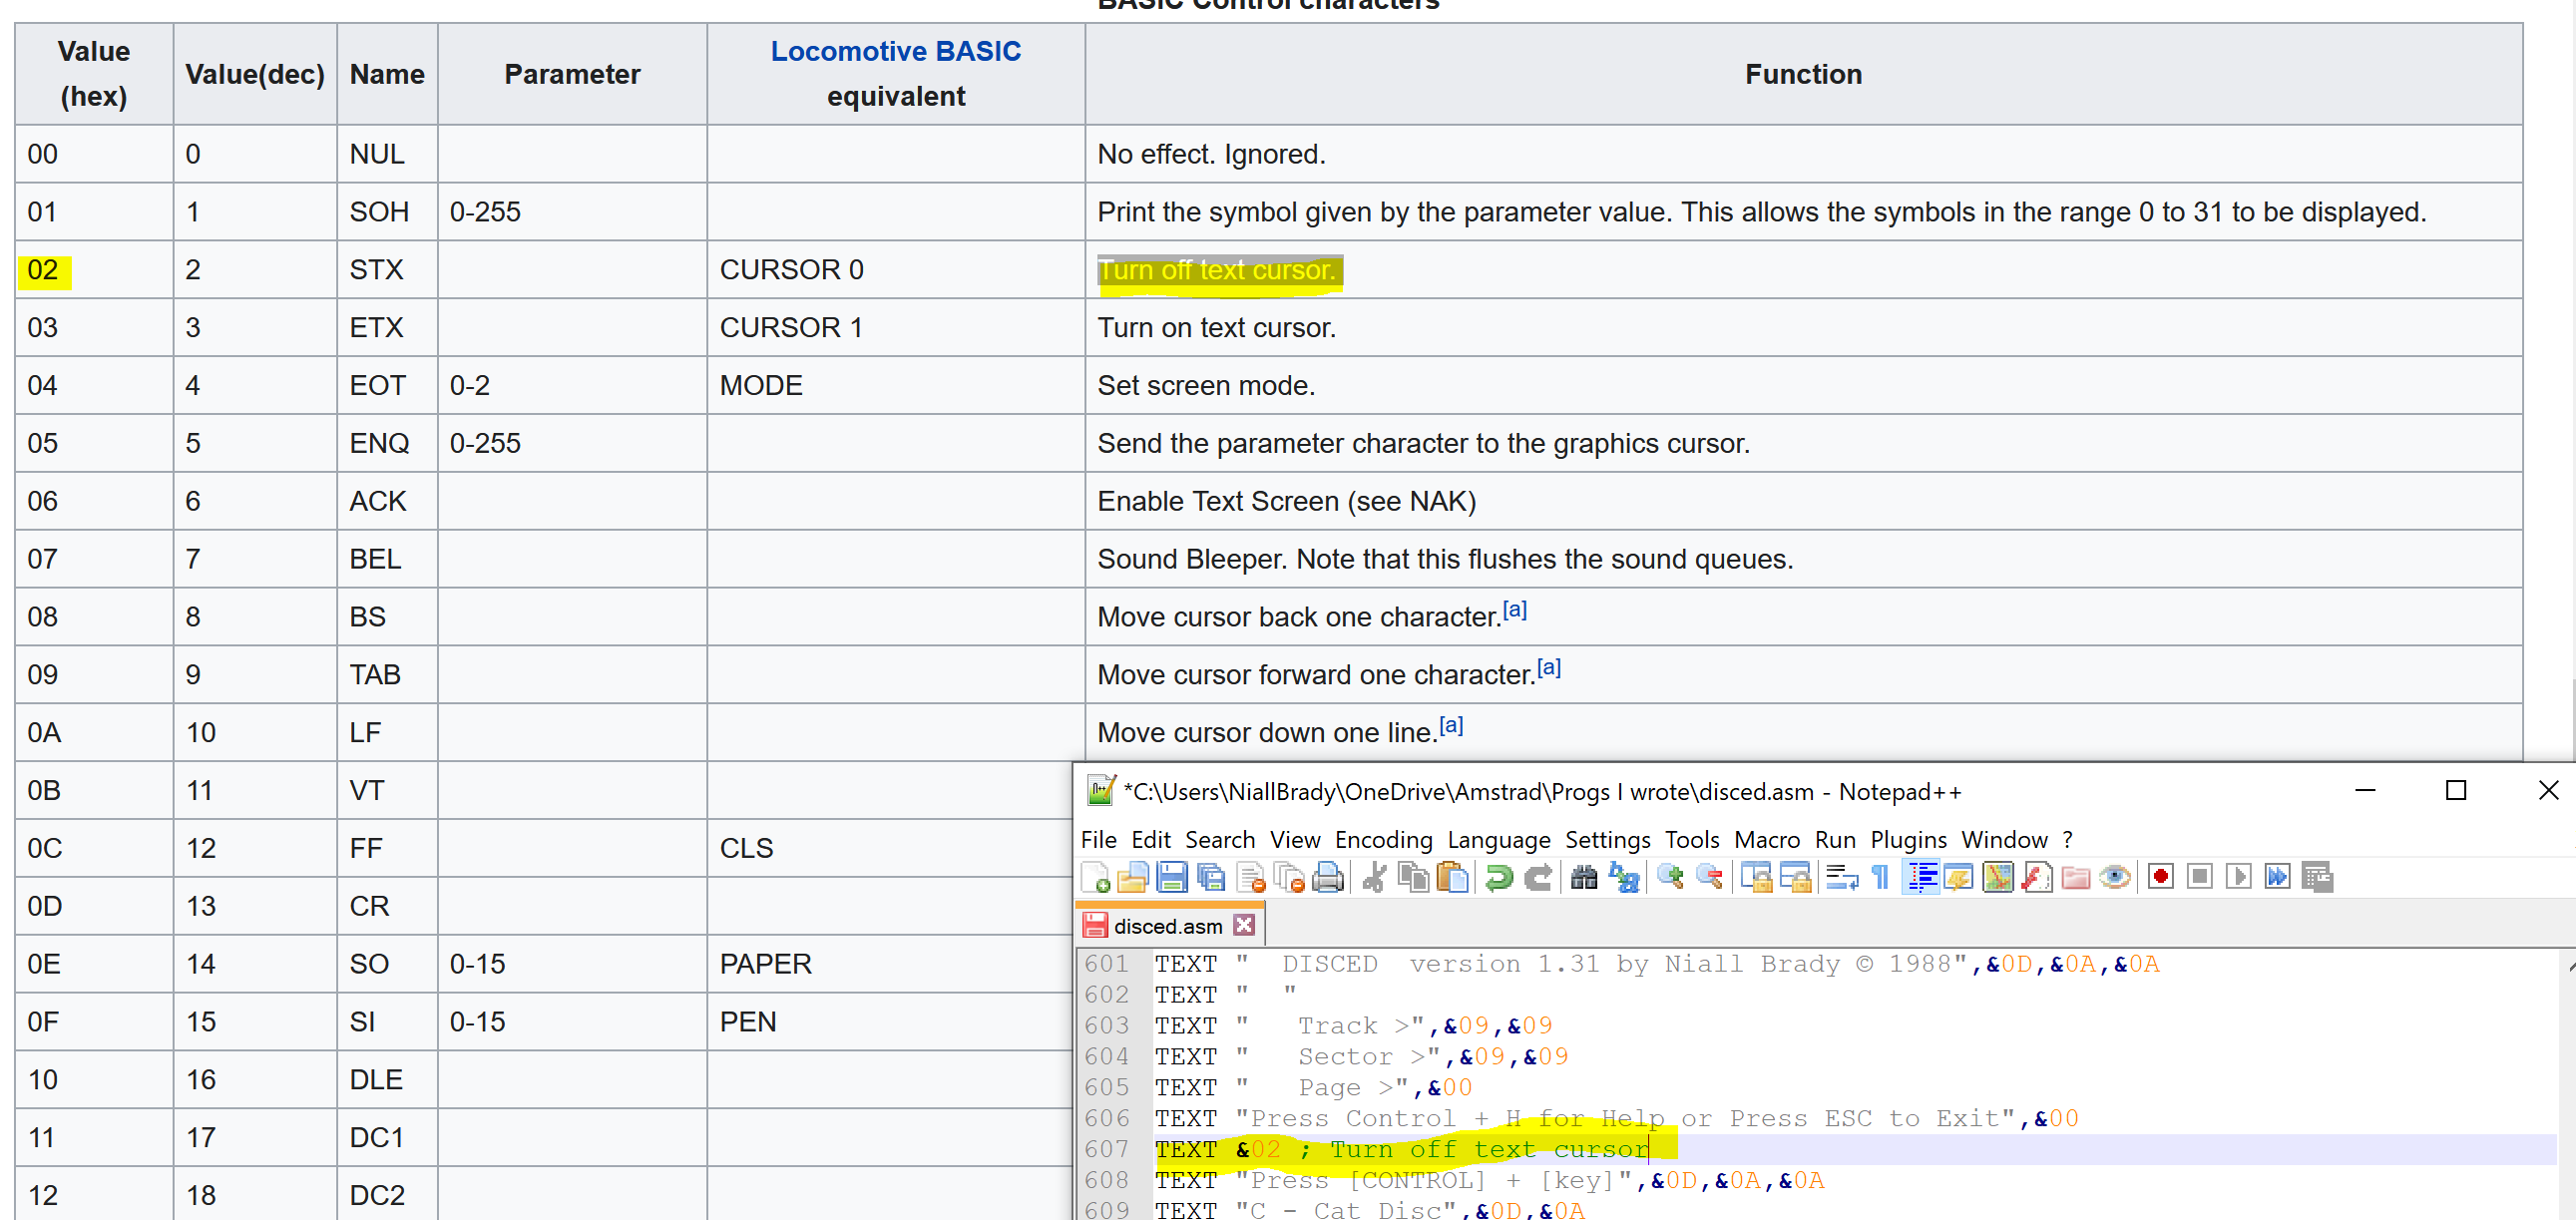Close the disced.asm tab with its X
Viewport: 2576px width, 1220px height.
coord(1244,925)
